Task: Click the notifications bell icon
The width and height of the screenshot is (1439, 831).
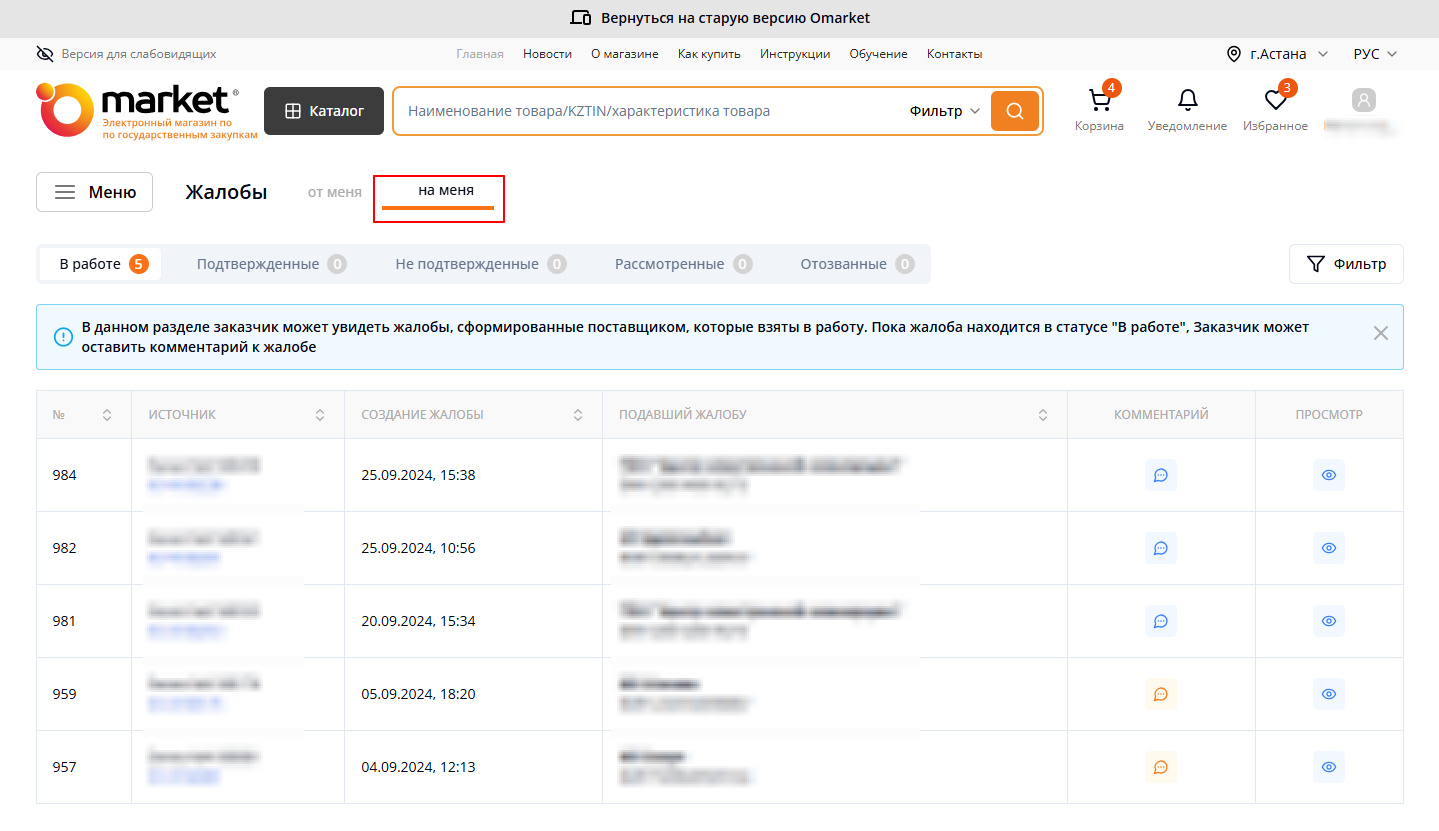Action: 1187,101
